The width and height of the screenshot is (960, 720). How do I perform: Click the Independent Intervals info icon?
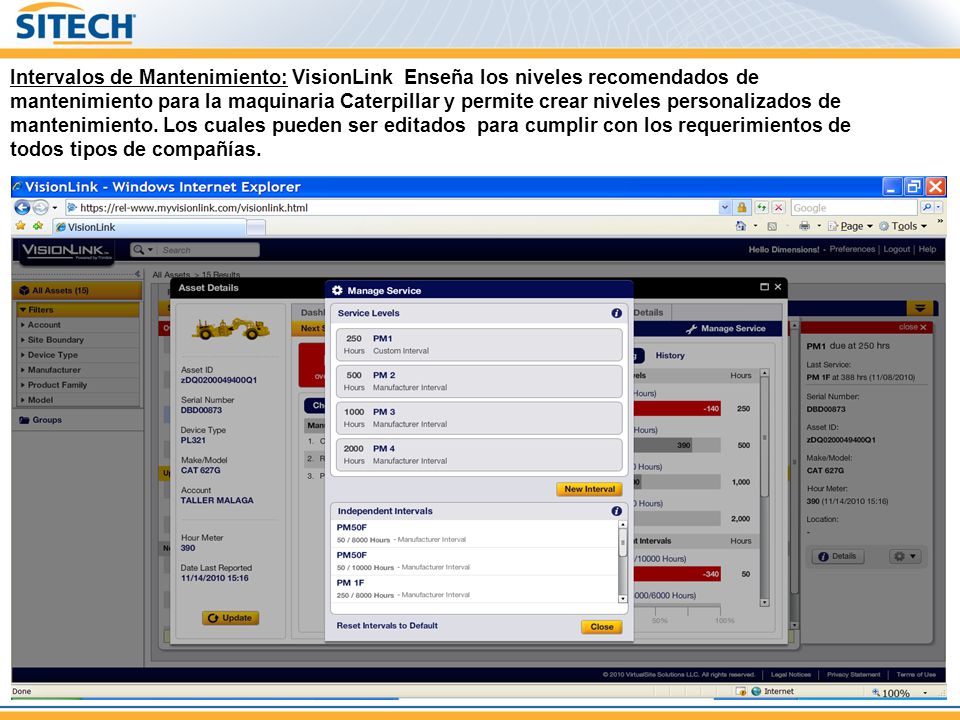click(x=617, y=511)
